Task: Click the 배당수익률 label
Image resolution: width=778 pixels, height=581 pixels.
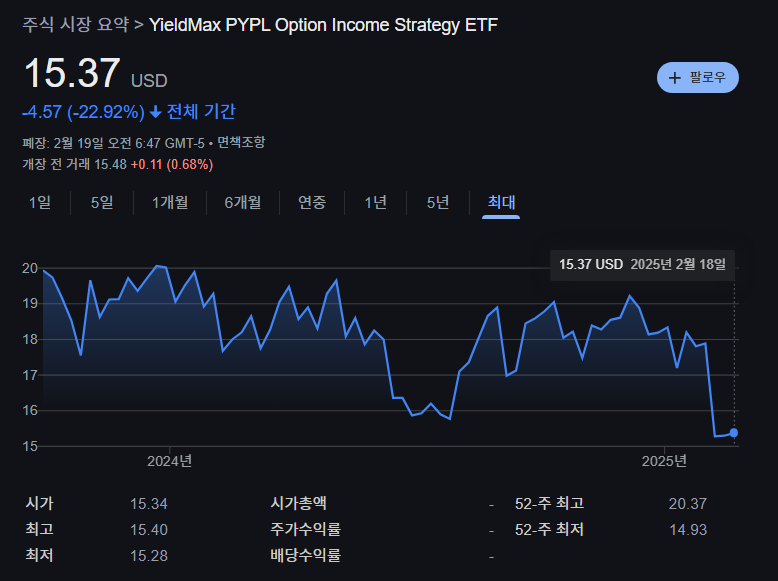Action: click(x=305, y=555)
